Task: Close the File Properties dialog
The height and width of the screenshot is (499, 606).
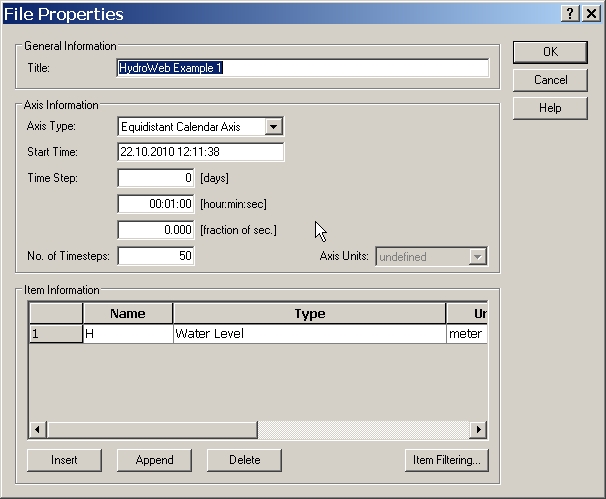Action: coord(590,13)
